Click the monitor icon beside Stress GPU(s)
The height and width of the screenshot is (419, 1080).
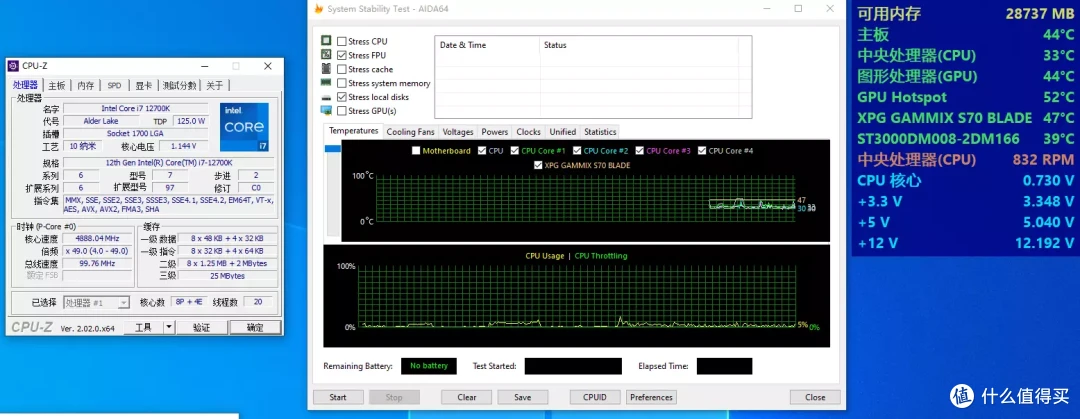326,110
